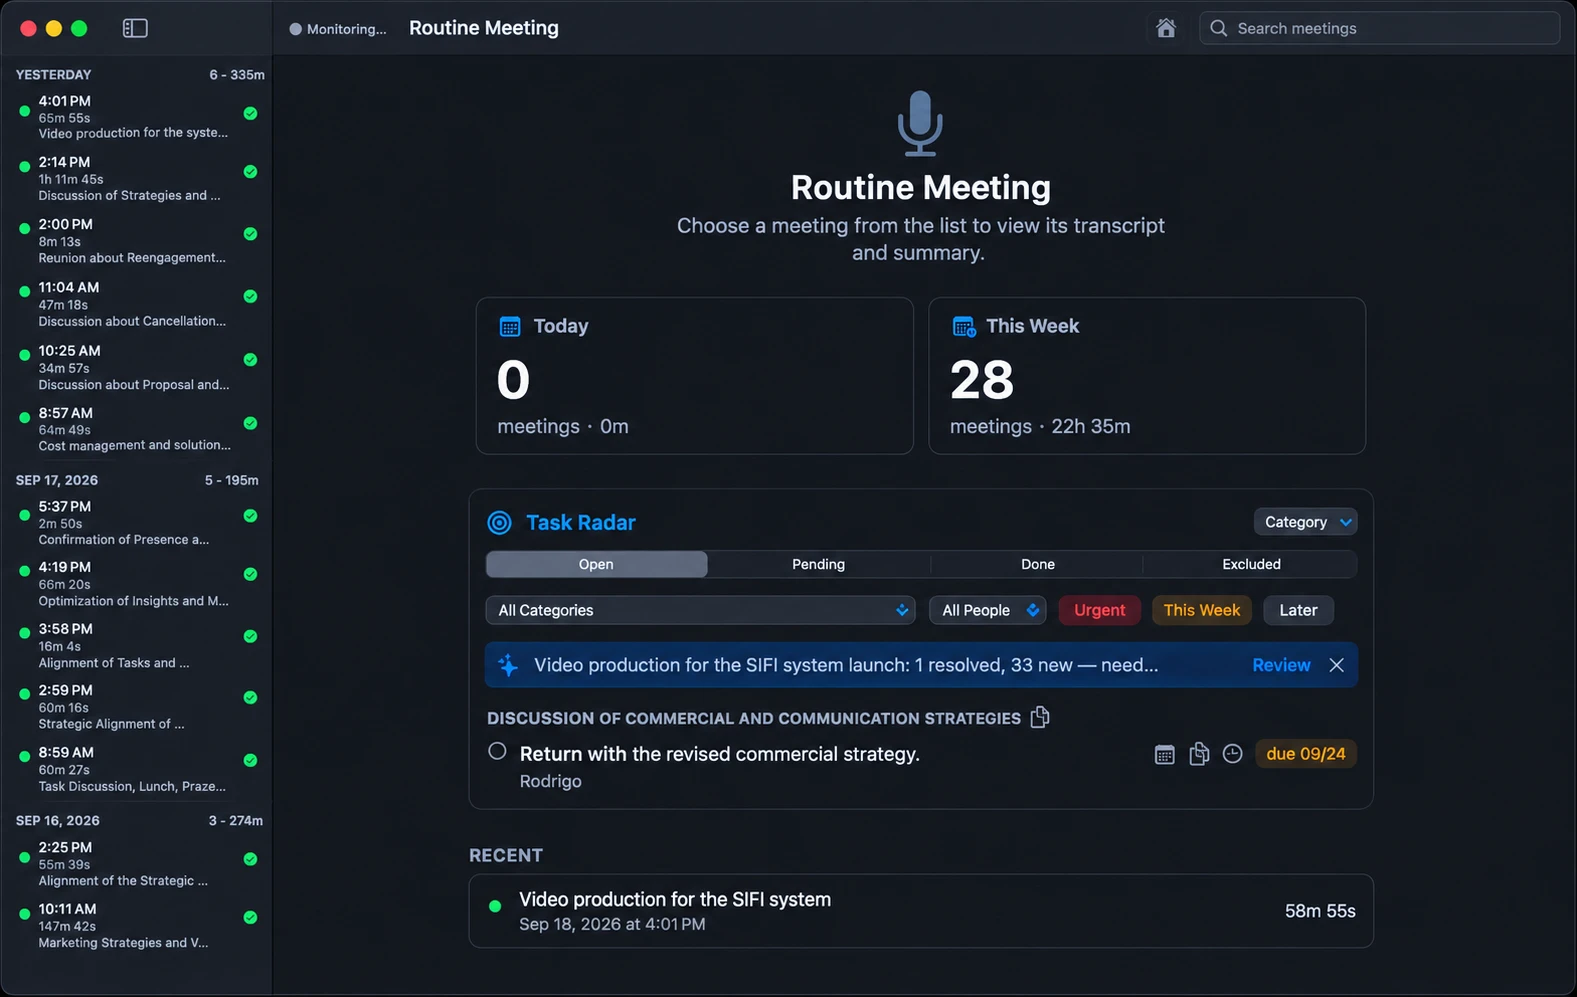Open the 8:59 AM Task Discussion, Lunch meeting
This screenshot has height=997, width=1577.
[136, 769]
